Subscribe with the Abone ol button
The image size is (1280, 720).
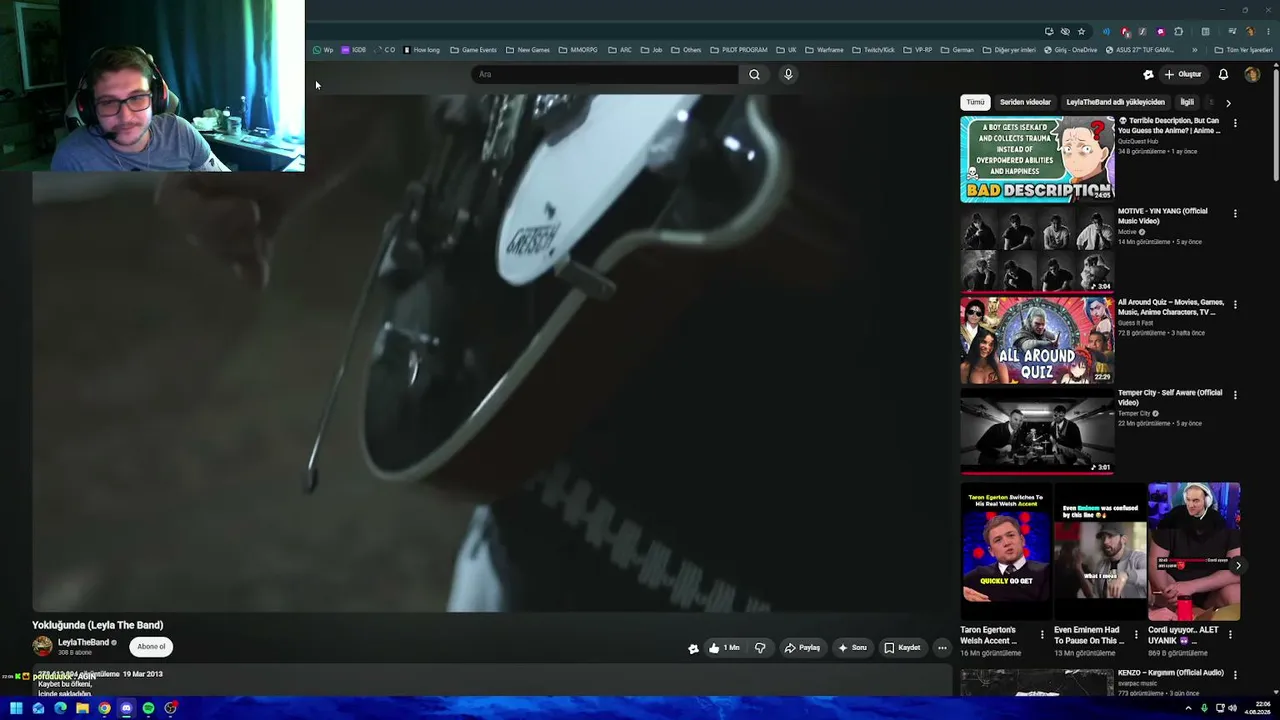tap(151, 647)
